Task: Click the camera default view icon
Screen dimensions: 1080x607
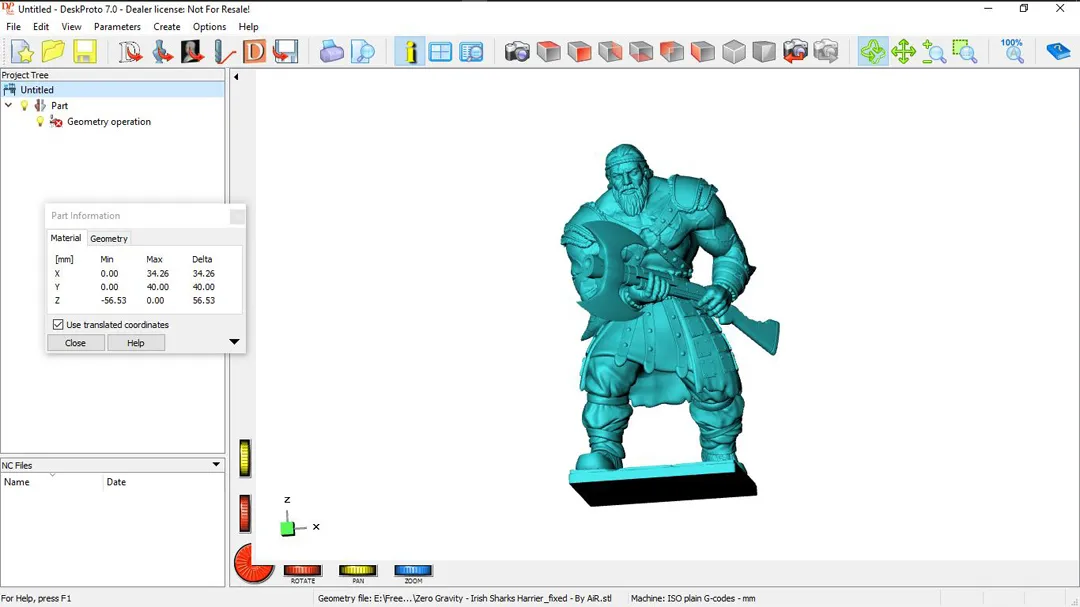Action: tap(517, 52)
